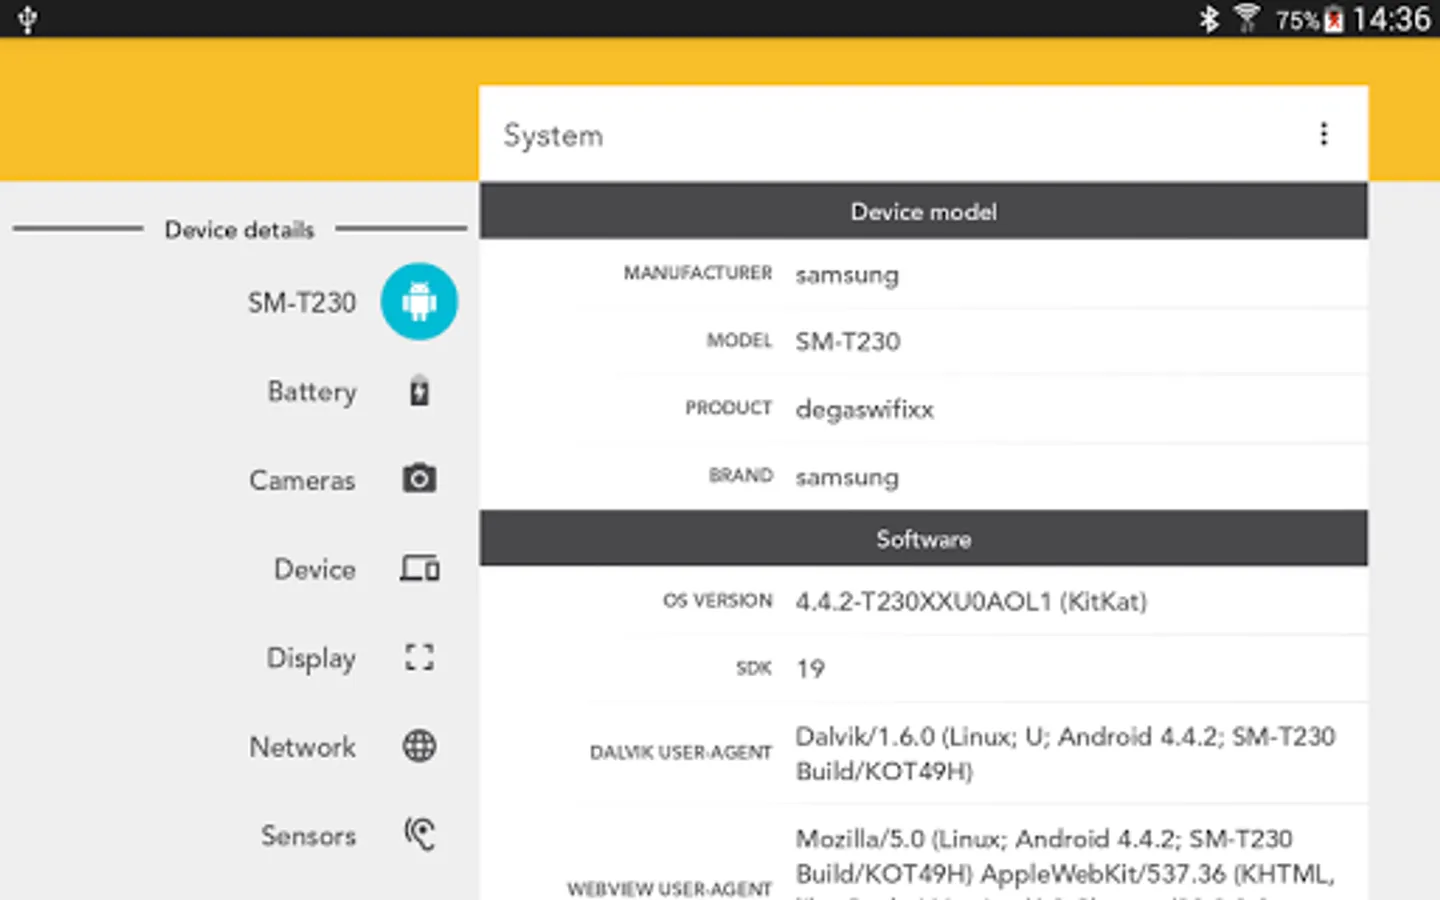Open the Device section

point(315,569)
